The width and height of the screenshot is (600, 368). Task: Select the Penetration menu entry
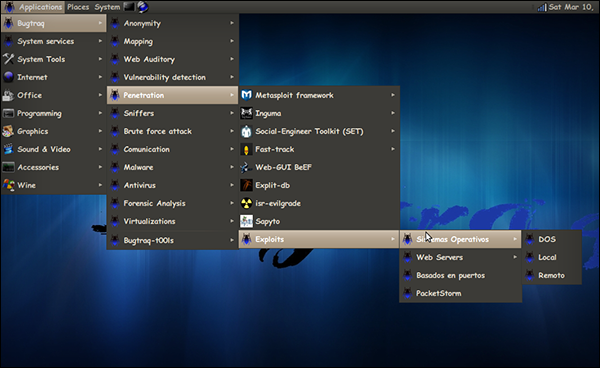point(173,95)
